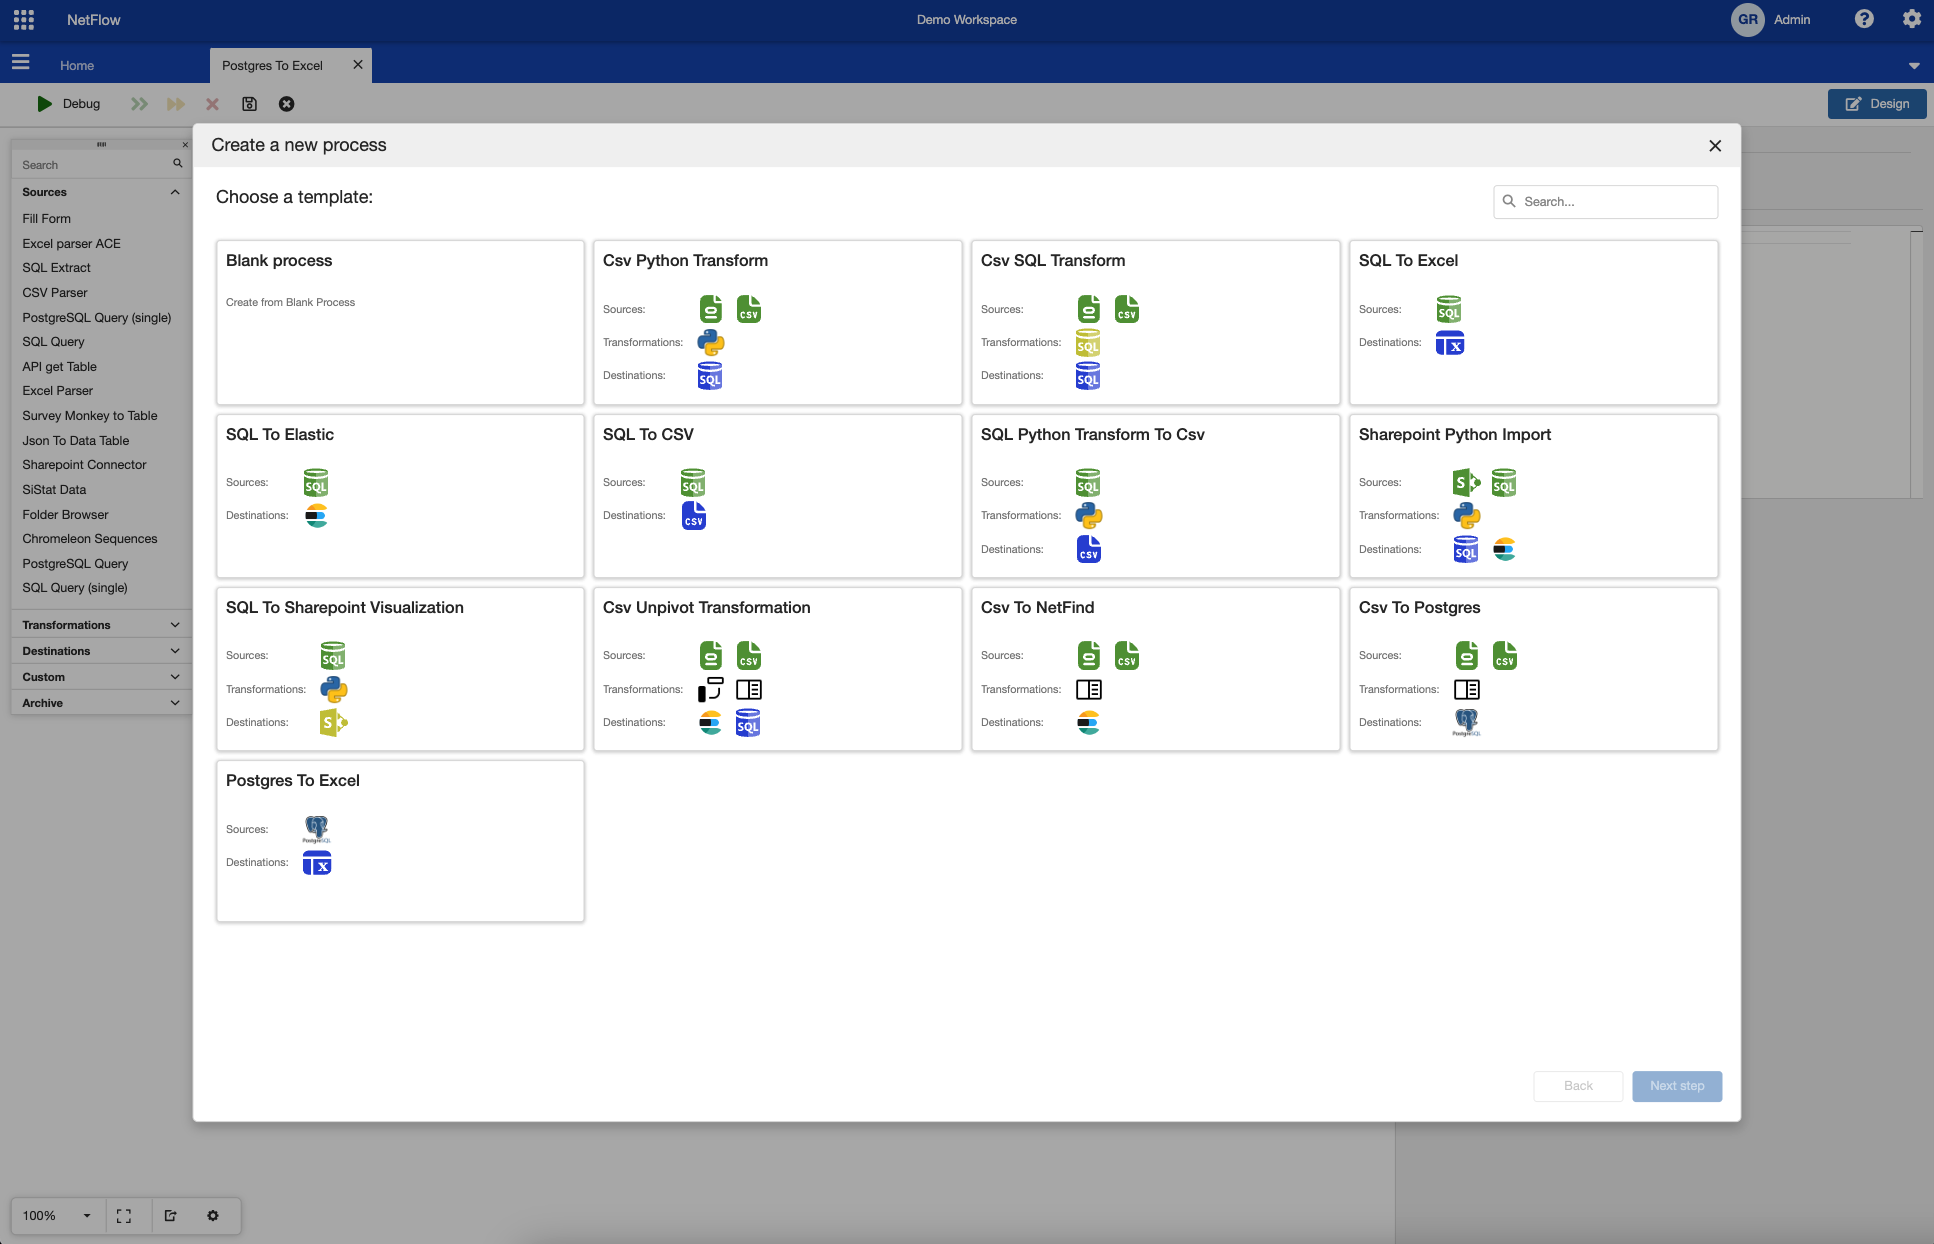Open settings gear in top bar

point(1912,19)
